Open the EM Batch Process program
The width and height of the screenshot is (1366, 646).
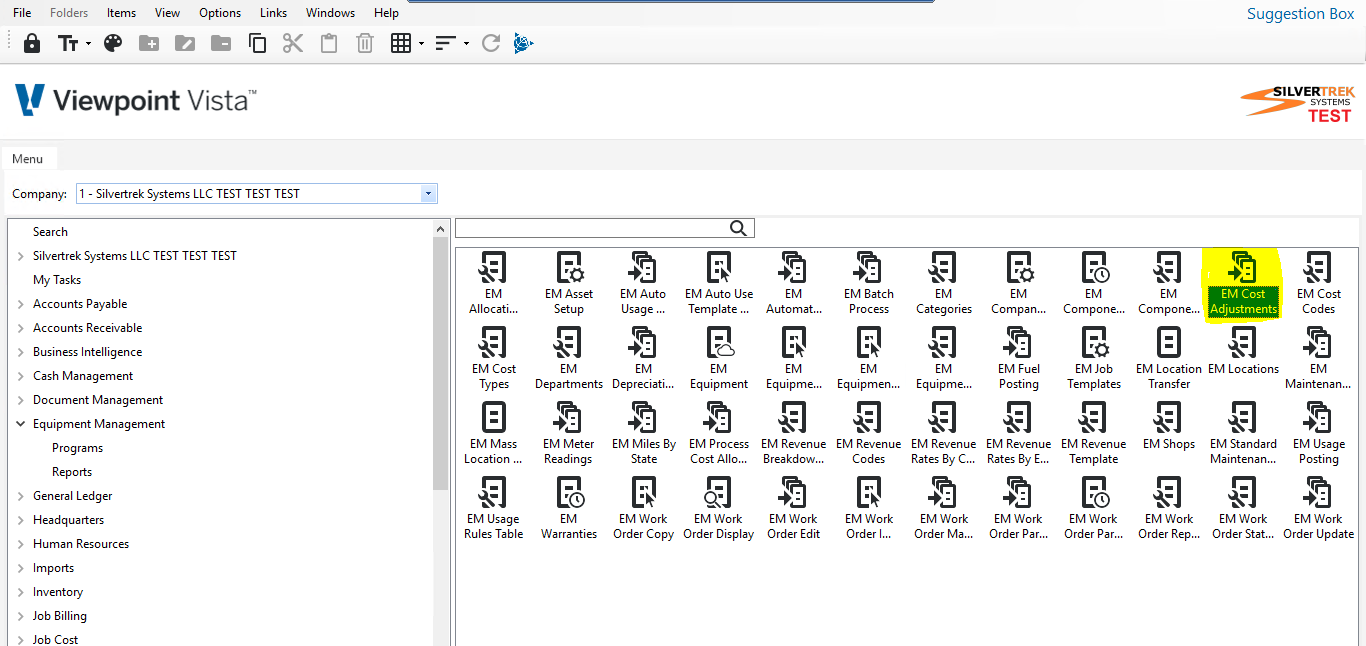pyautogui.click(x=868, y=284)
